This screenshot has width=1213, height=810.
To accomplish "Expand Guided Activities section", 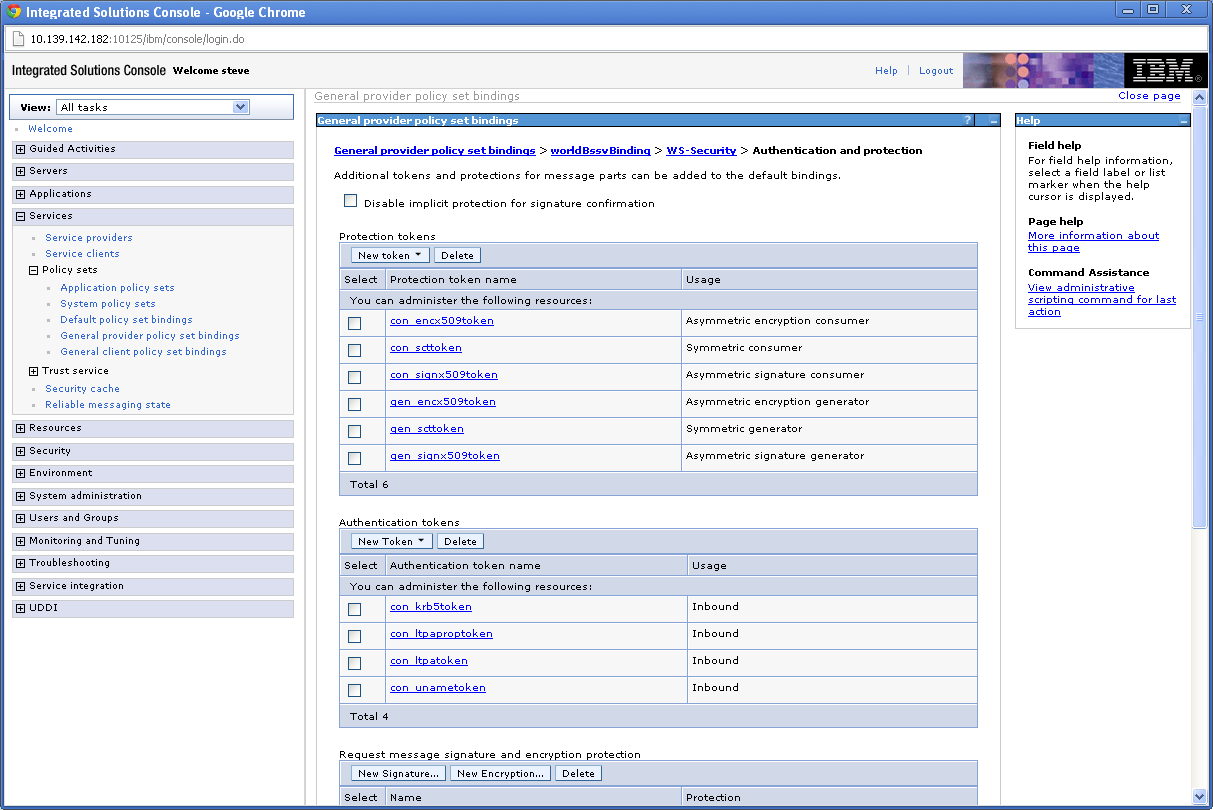I will tap(20, 149).
